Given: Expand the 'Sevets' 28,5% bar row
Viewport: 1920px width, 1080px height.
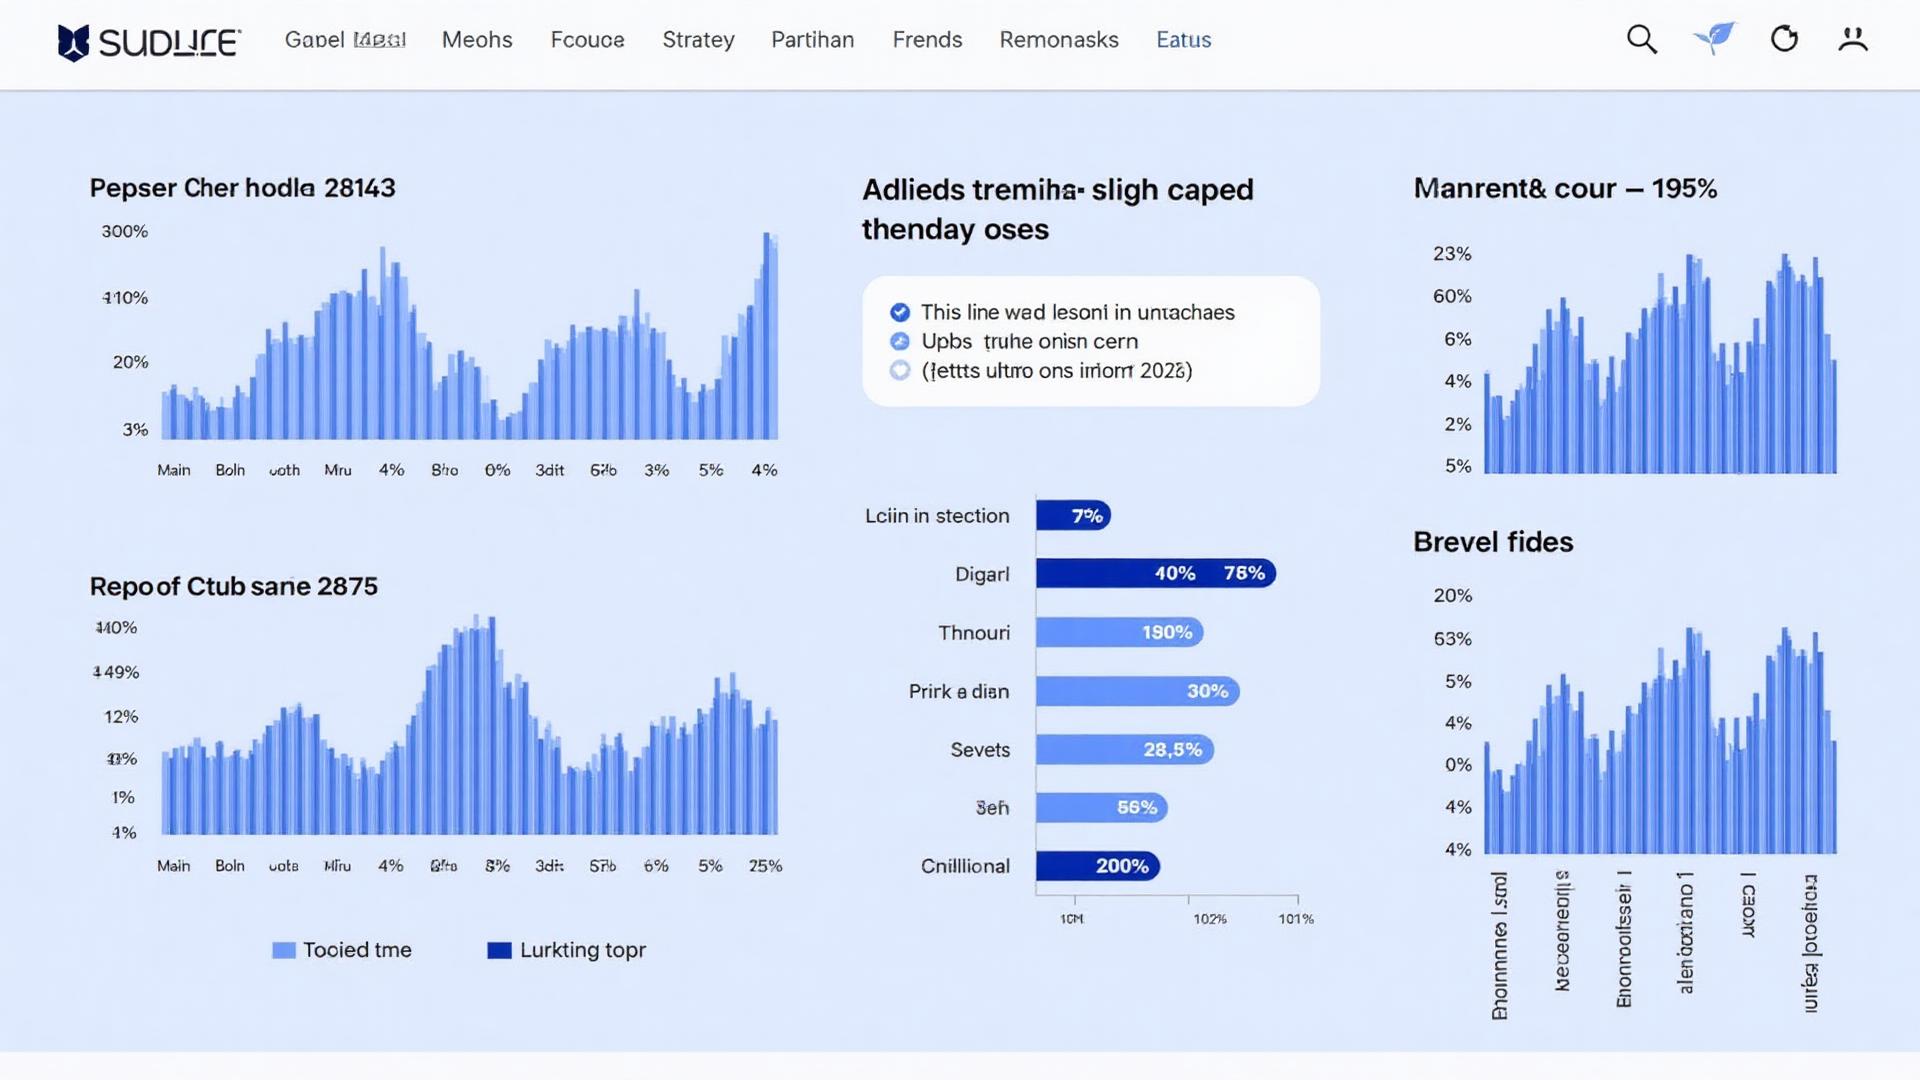Looking at the screenshot, I should pos(1123,749).
